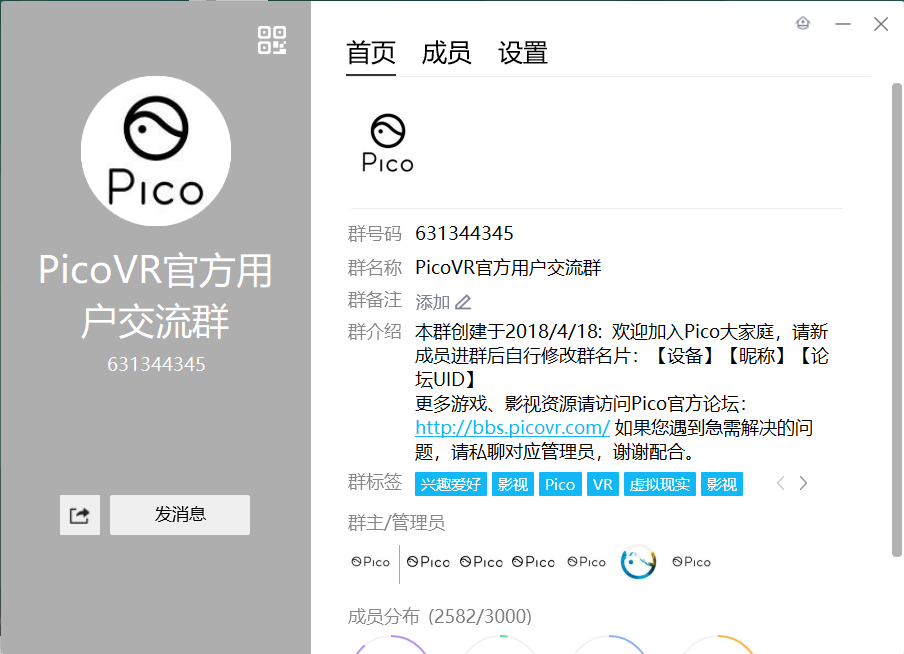904x654 pixels.
Task: Select the VR tag
Action: [603, 484]
